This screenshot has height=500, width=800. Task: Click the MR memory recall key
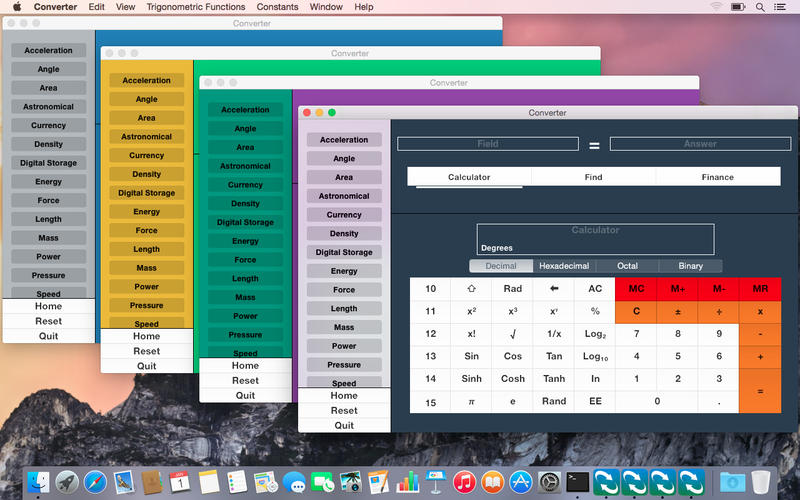(x=760, y=289)
